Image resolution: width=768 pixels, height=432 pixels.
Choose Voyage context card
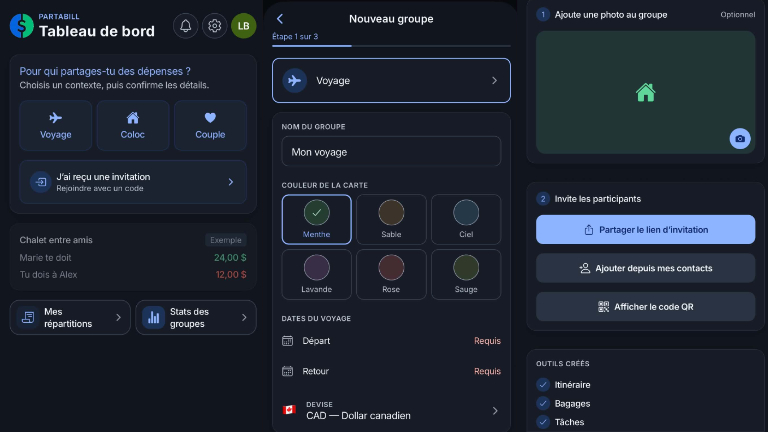pos(55,125)
